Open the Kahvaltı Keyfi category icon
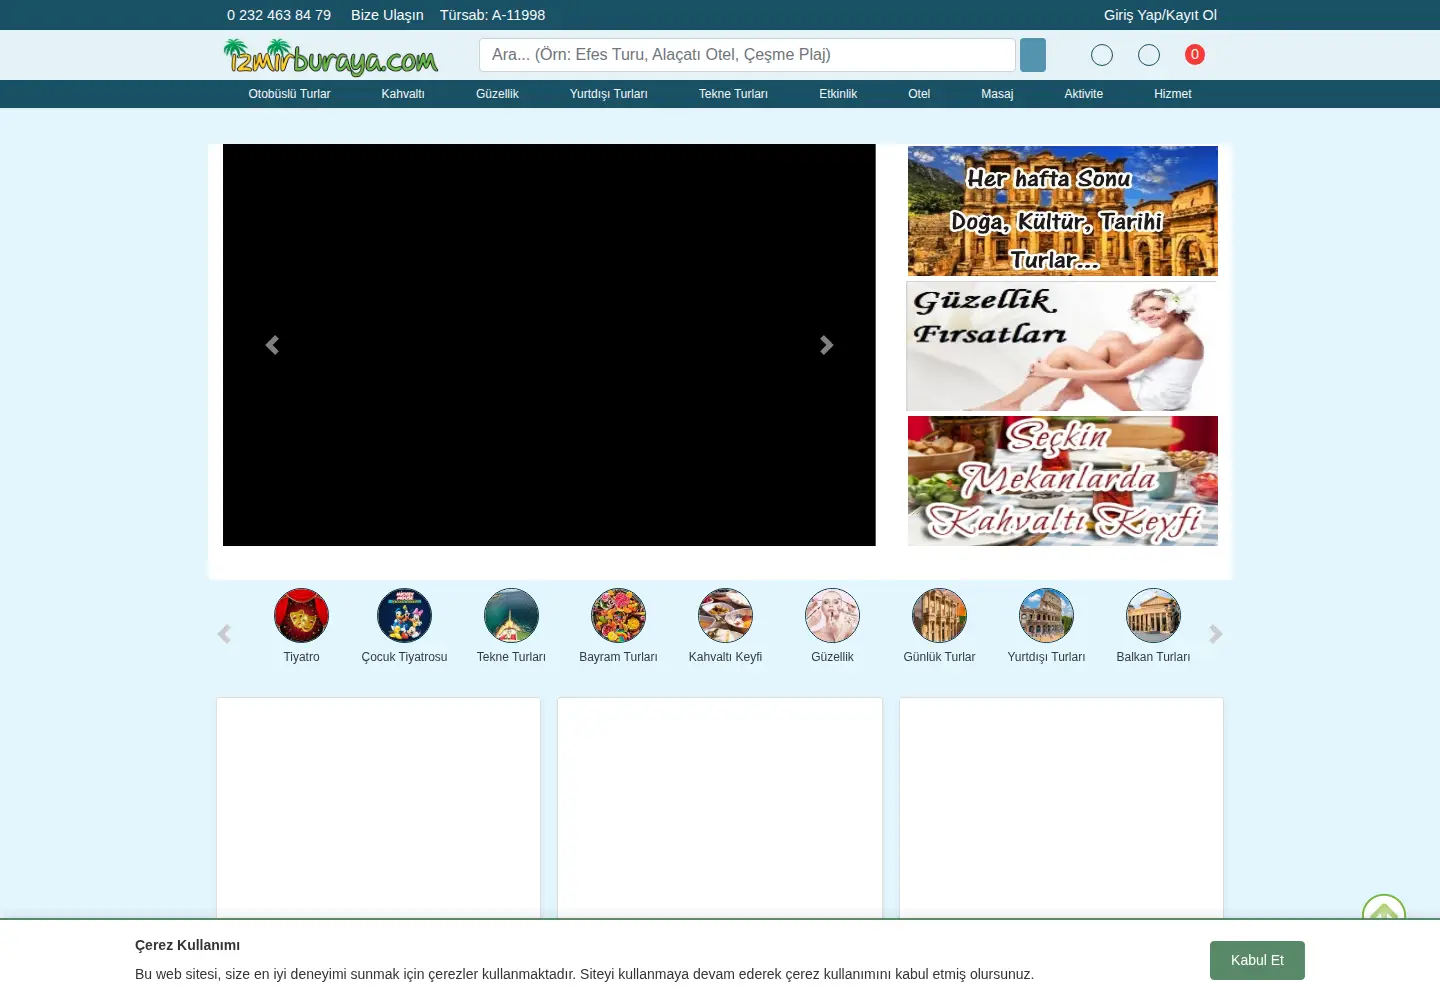The image size is (1440, 1000). point(725,615)
